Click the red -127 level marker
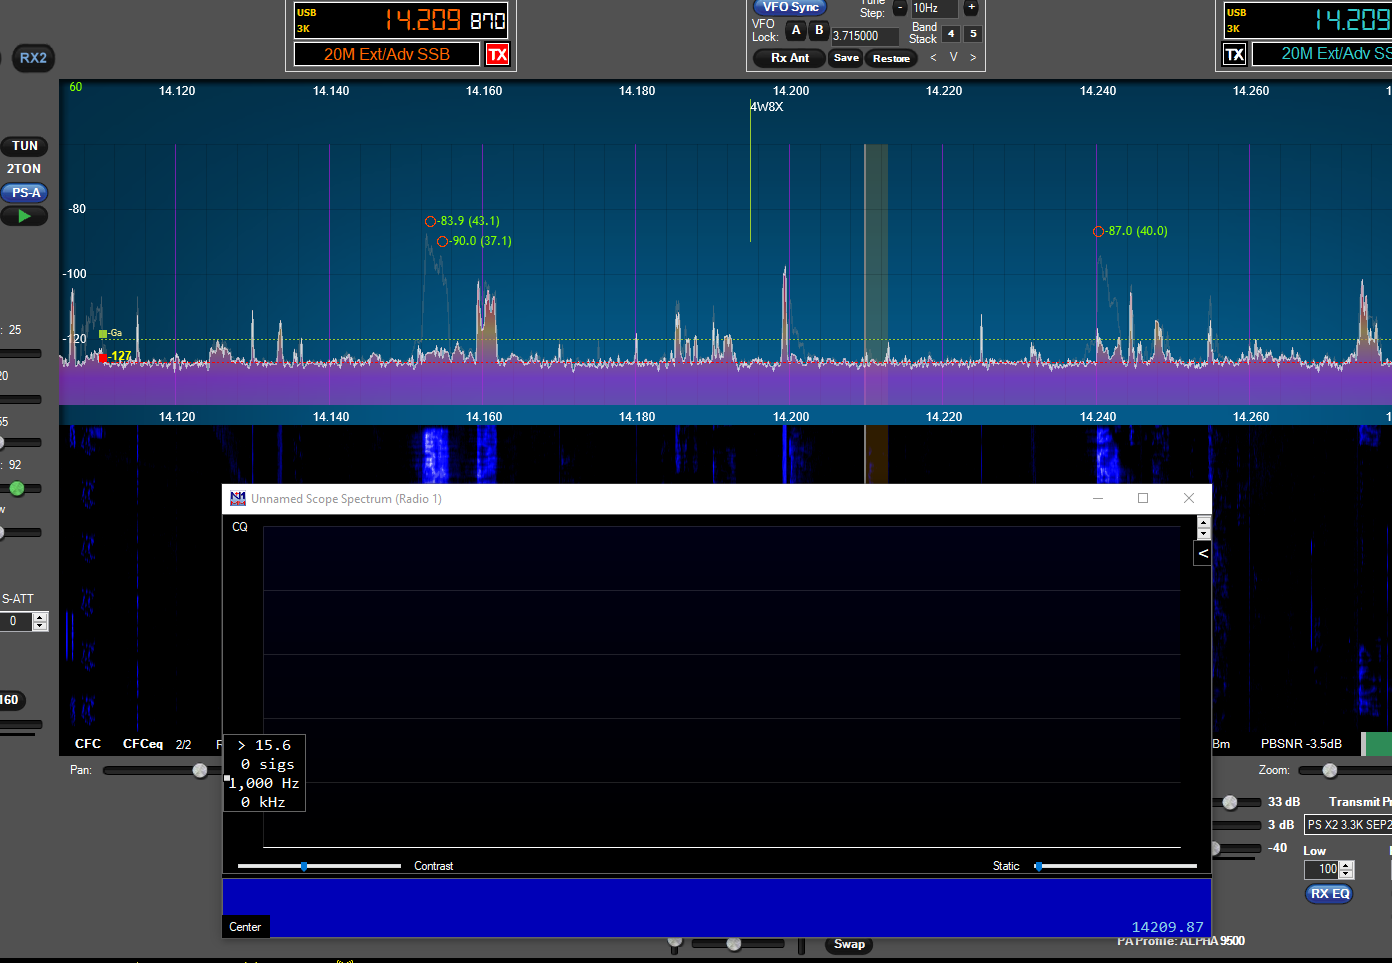The image size is (1392, 963). (x=103, y=357)
